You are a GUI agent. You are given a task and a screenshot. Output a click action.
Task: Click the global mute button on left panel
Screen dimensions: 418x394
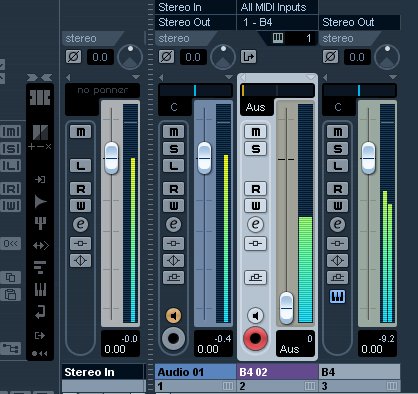11,132
